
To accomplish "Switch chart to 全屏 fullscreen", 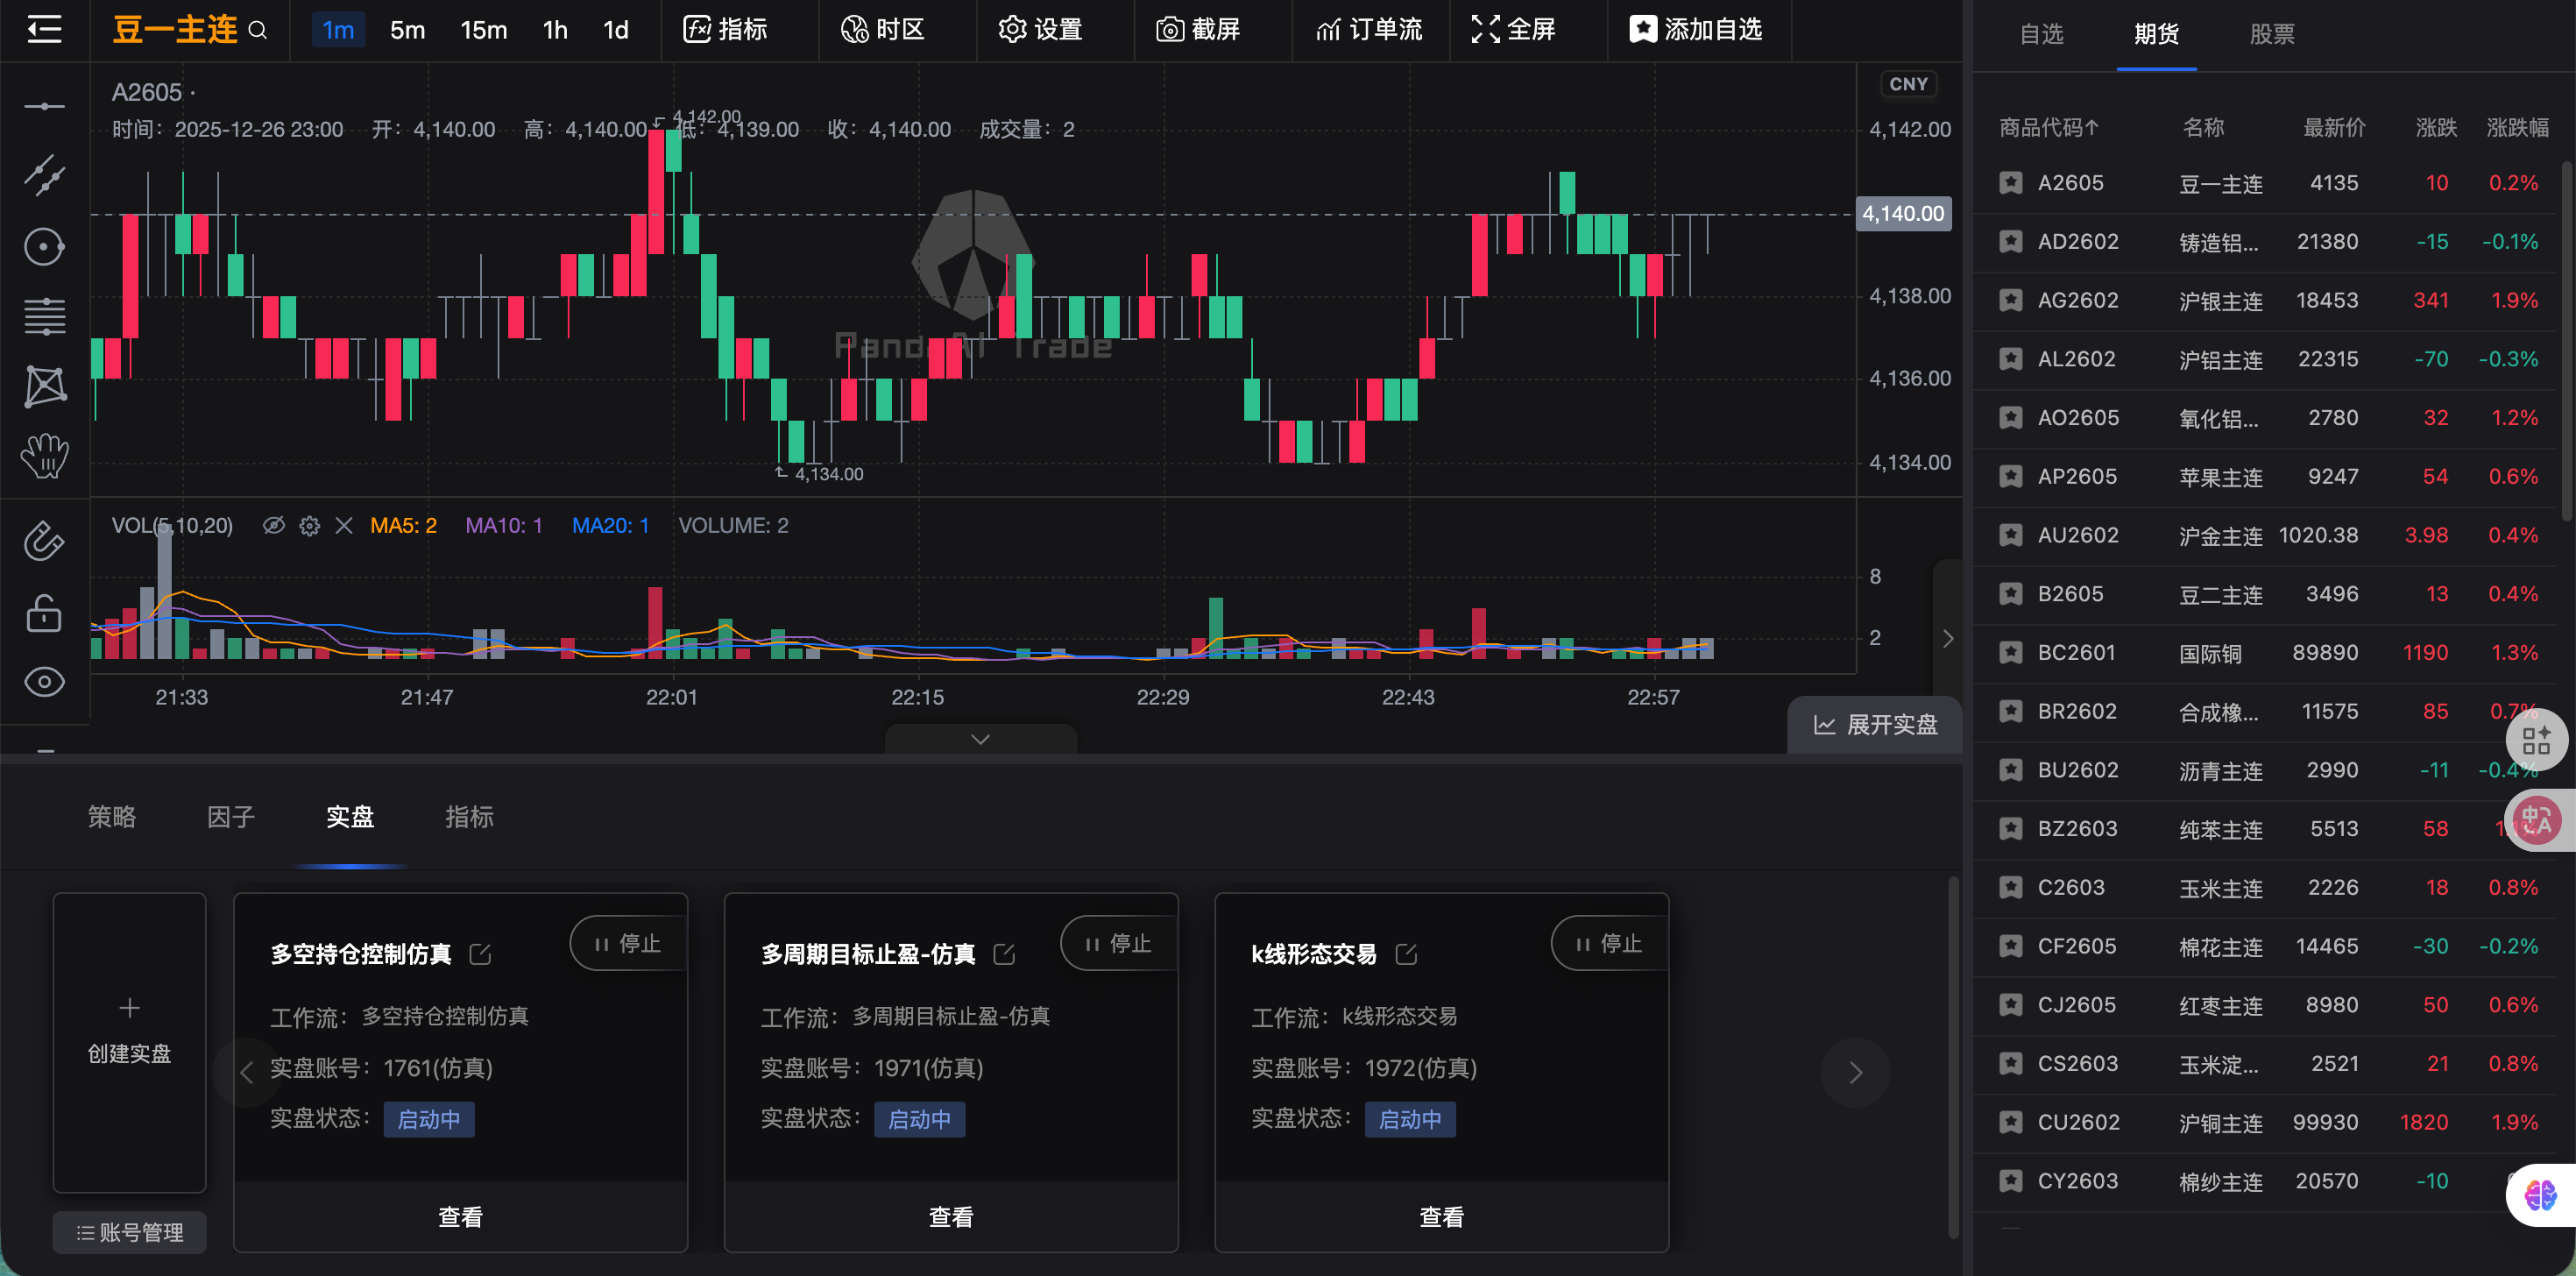I will pos(1513,29).
